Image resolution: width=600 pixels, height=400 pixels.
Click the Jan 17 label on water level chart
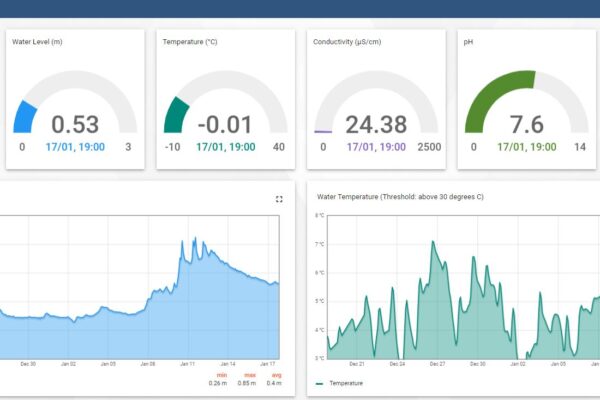tap(267, 364)
